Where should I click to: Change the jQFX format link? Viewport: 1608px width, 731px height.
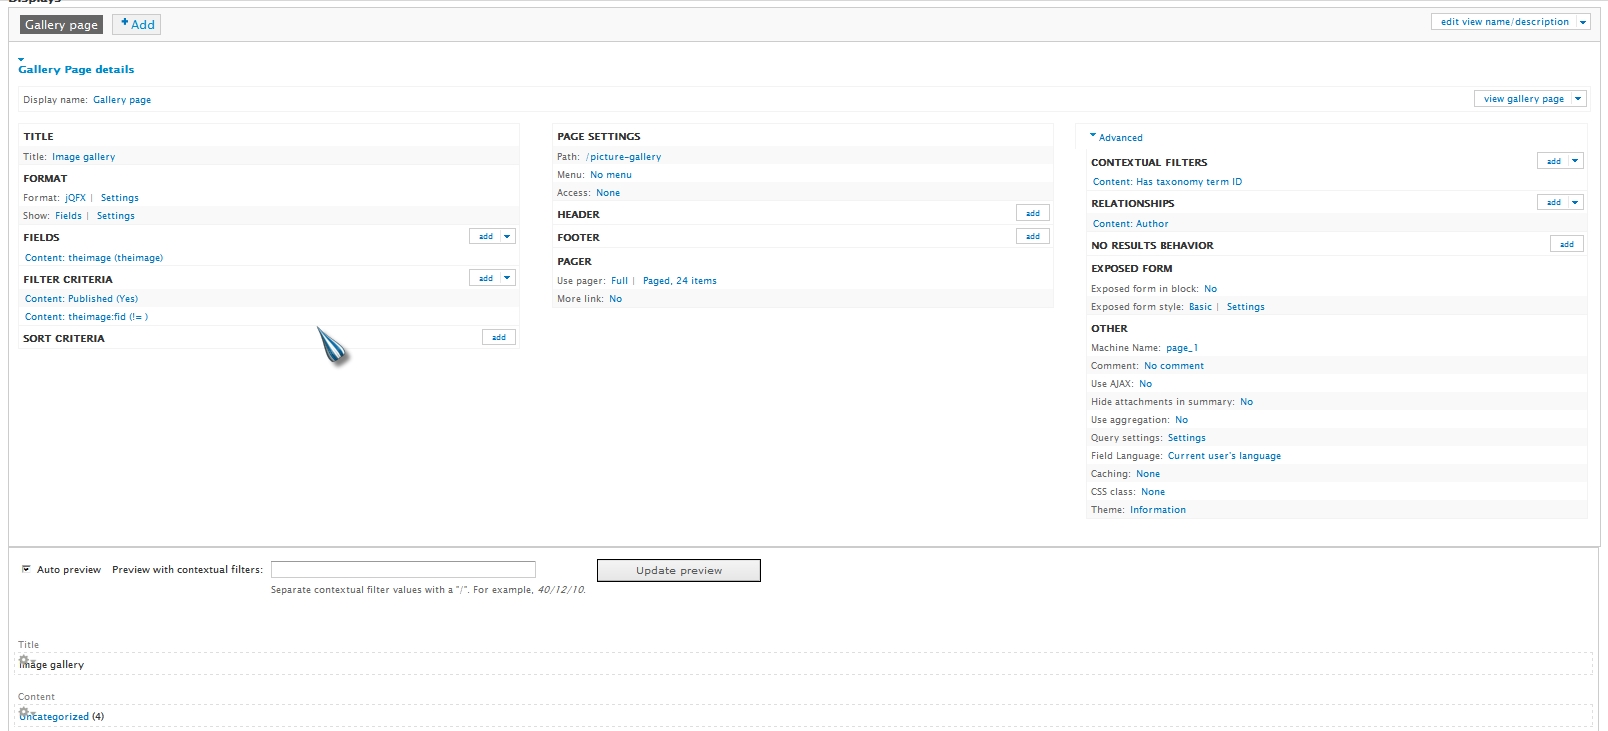76,198
